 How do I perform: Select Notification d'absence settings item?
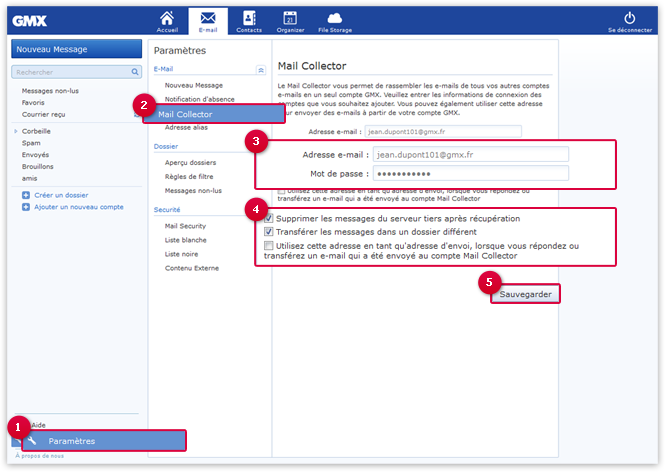199,99
